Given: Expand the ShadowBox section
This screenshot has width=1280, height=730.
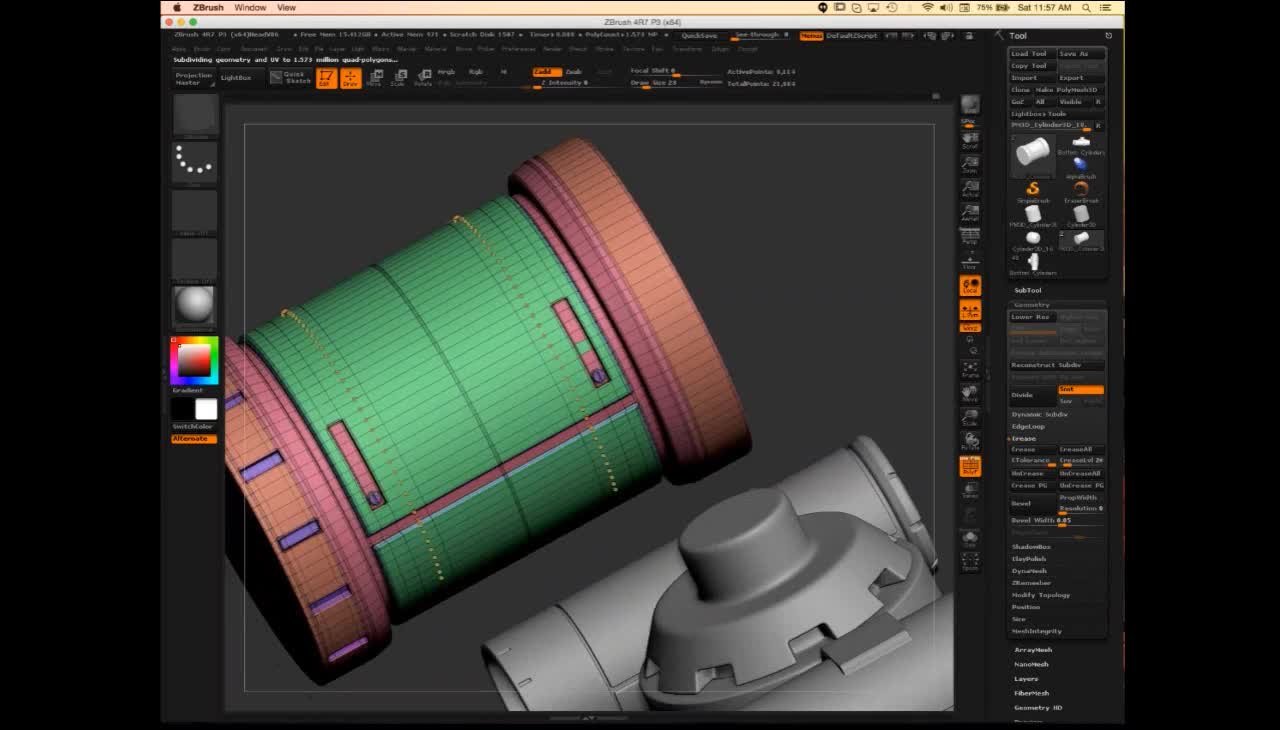Looking at the screenshot, I should pos(1031,547).
